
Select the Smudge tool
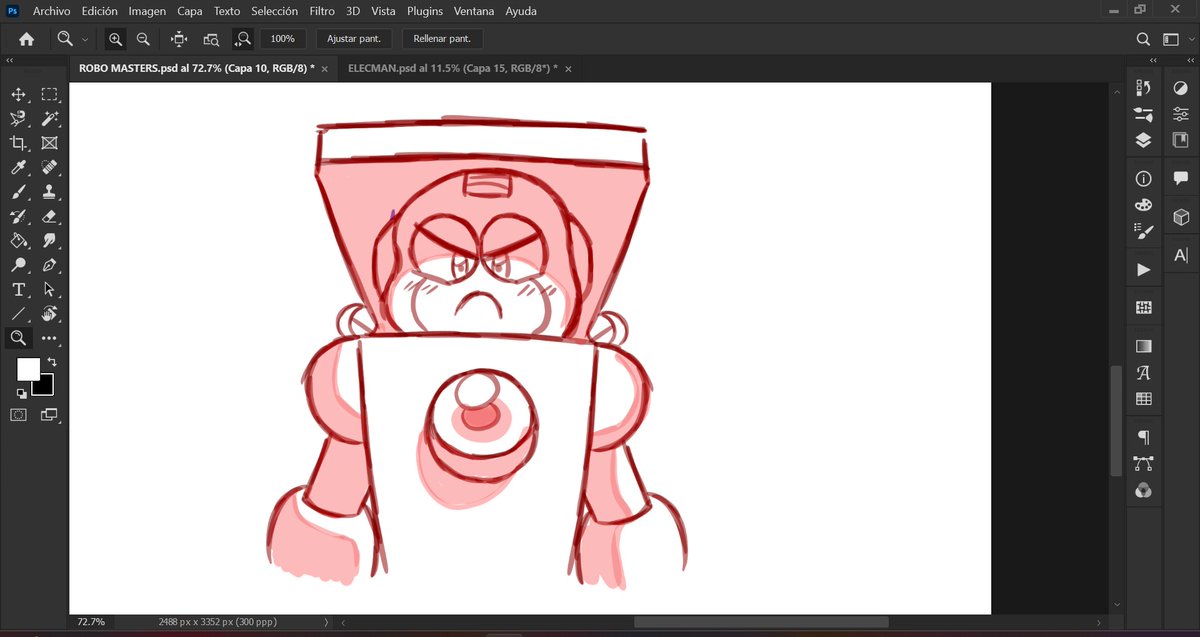coord(49,241)
